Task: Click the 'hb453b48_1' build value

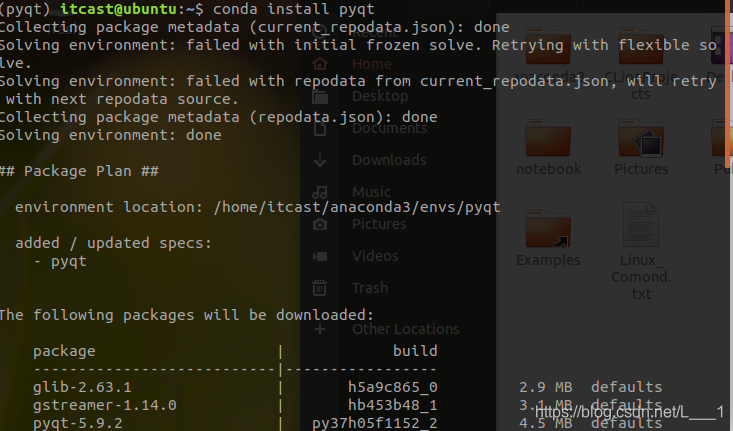Action: pos(393,405)
